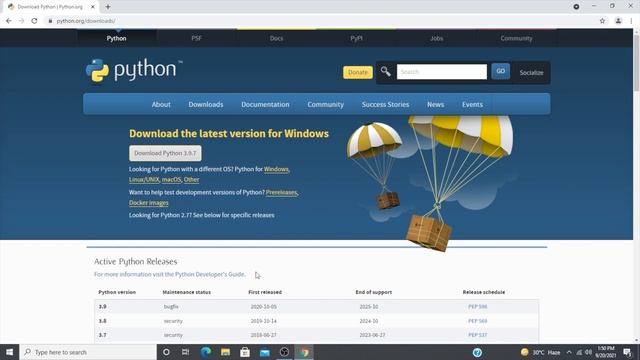Open the release schedule link for 3.9
640x360 pixels.
point(478,307)
